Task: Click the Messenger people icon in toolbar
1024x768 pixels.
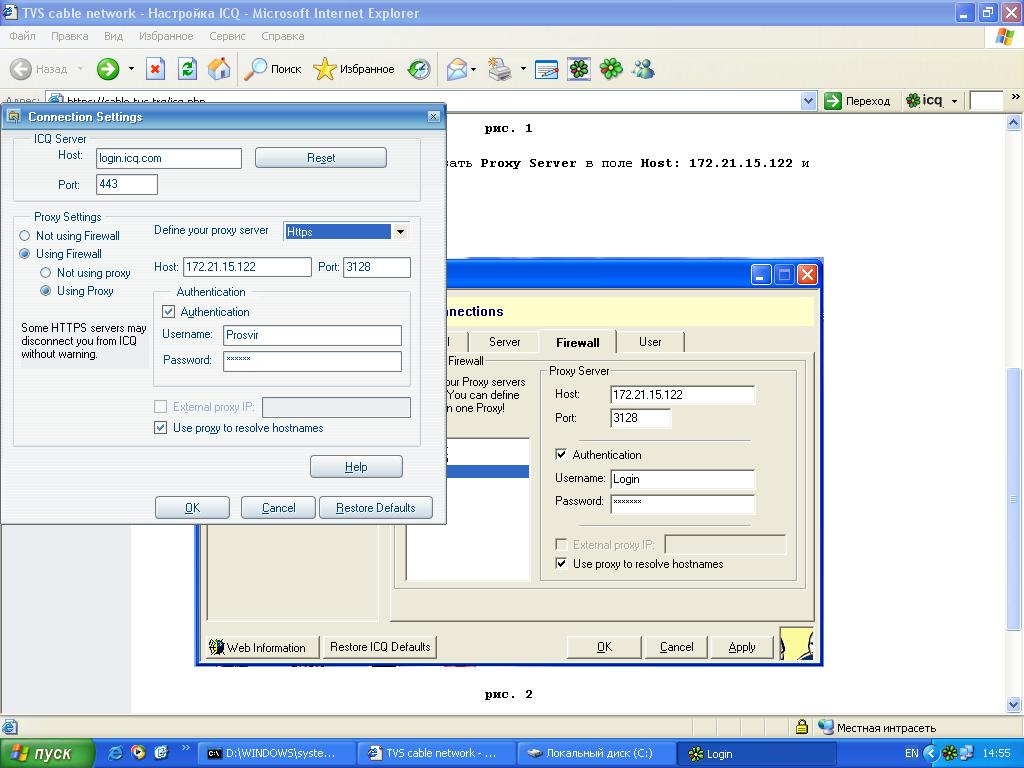Action: point(643,69)
